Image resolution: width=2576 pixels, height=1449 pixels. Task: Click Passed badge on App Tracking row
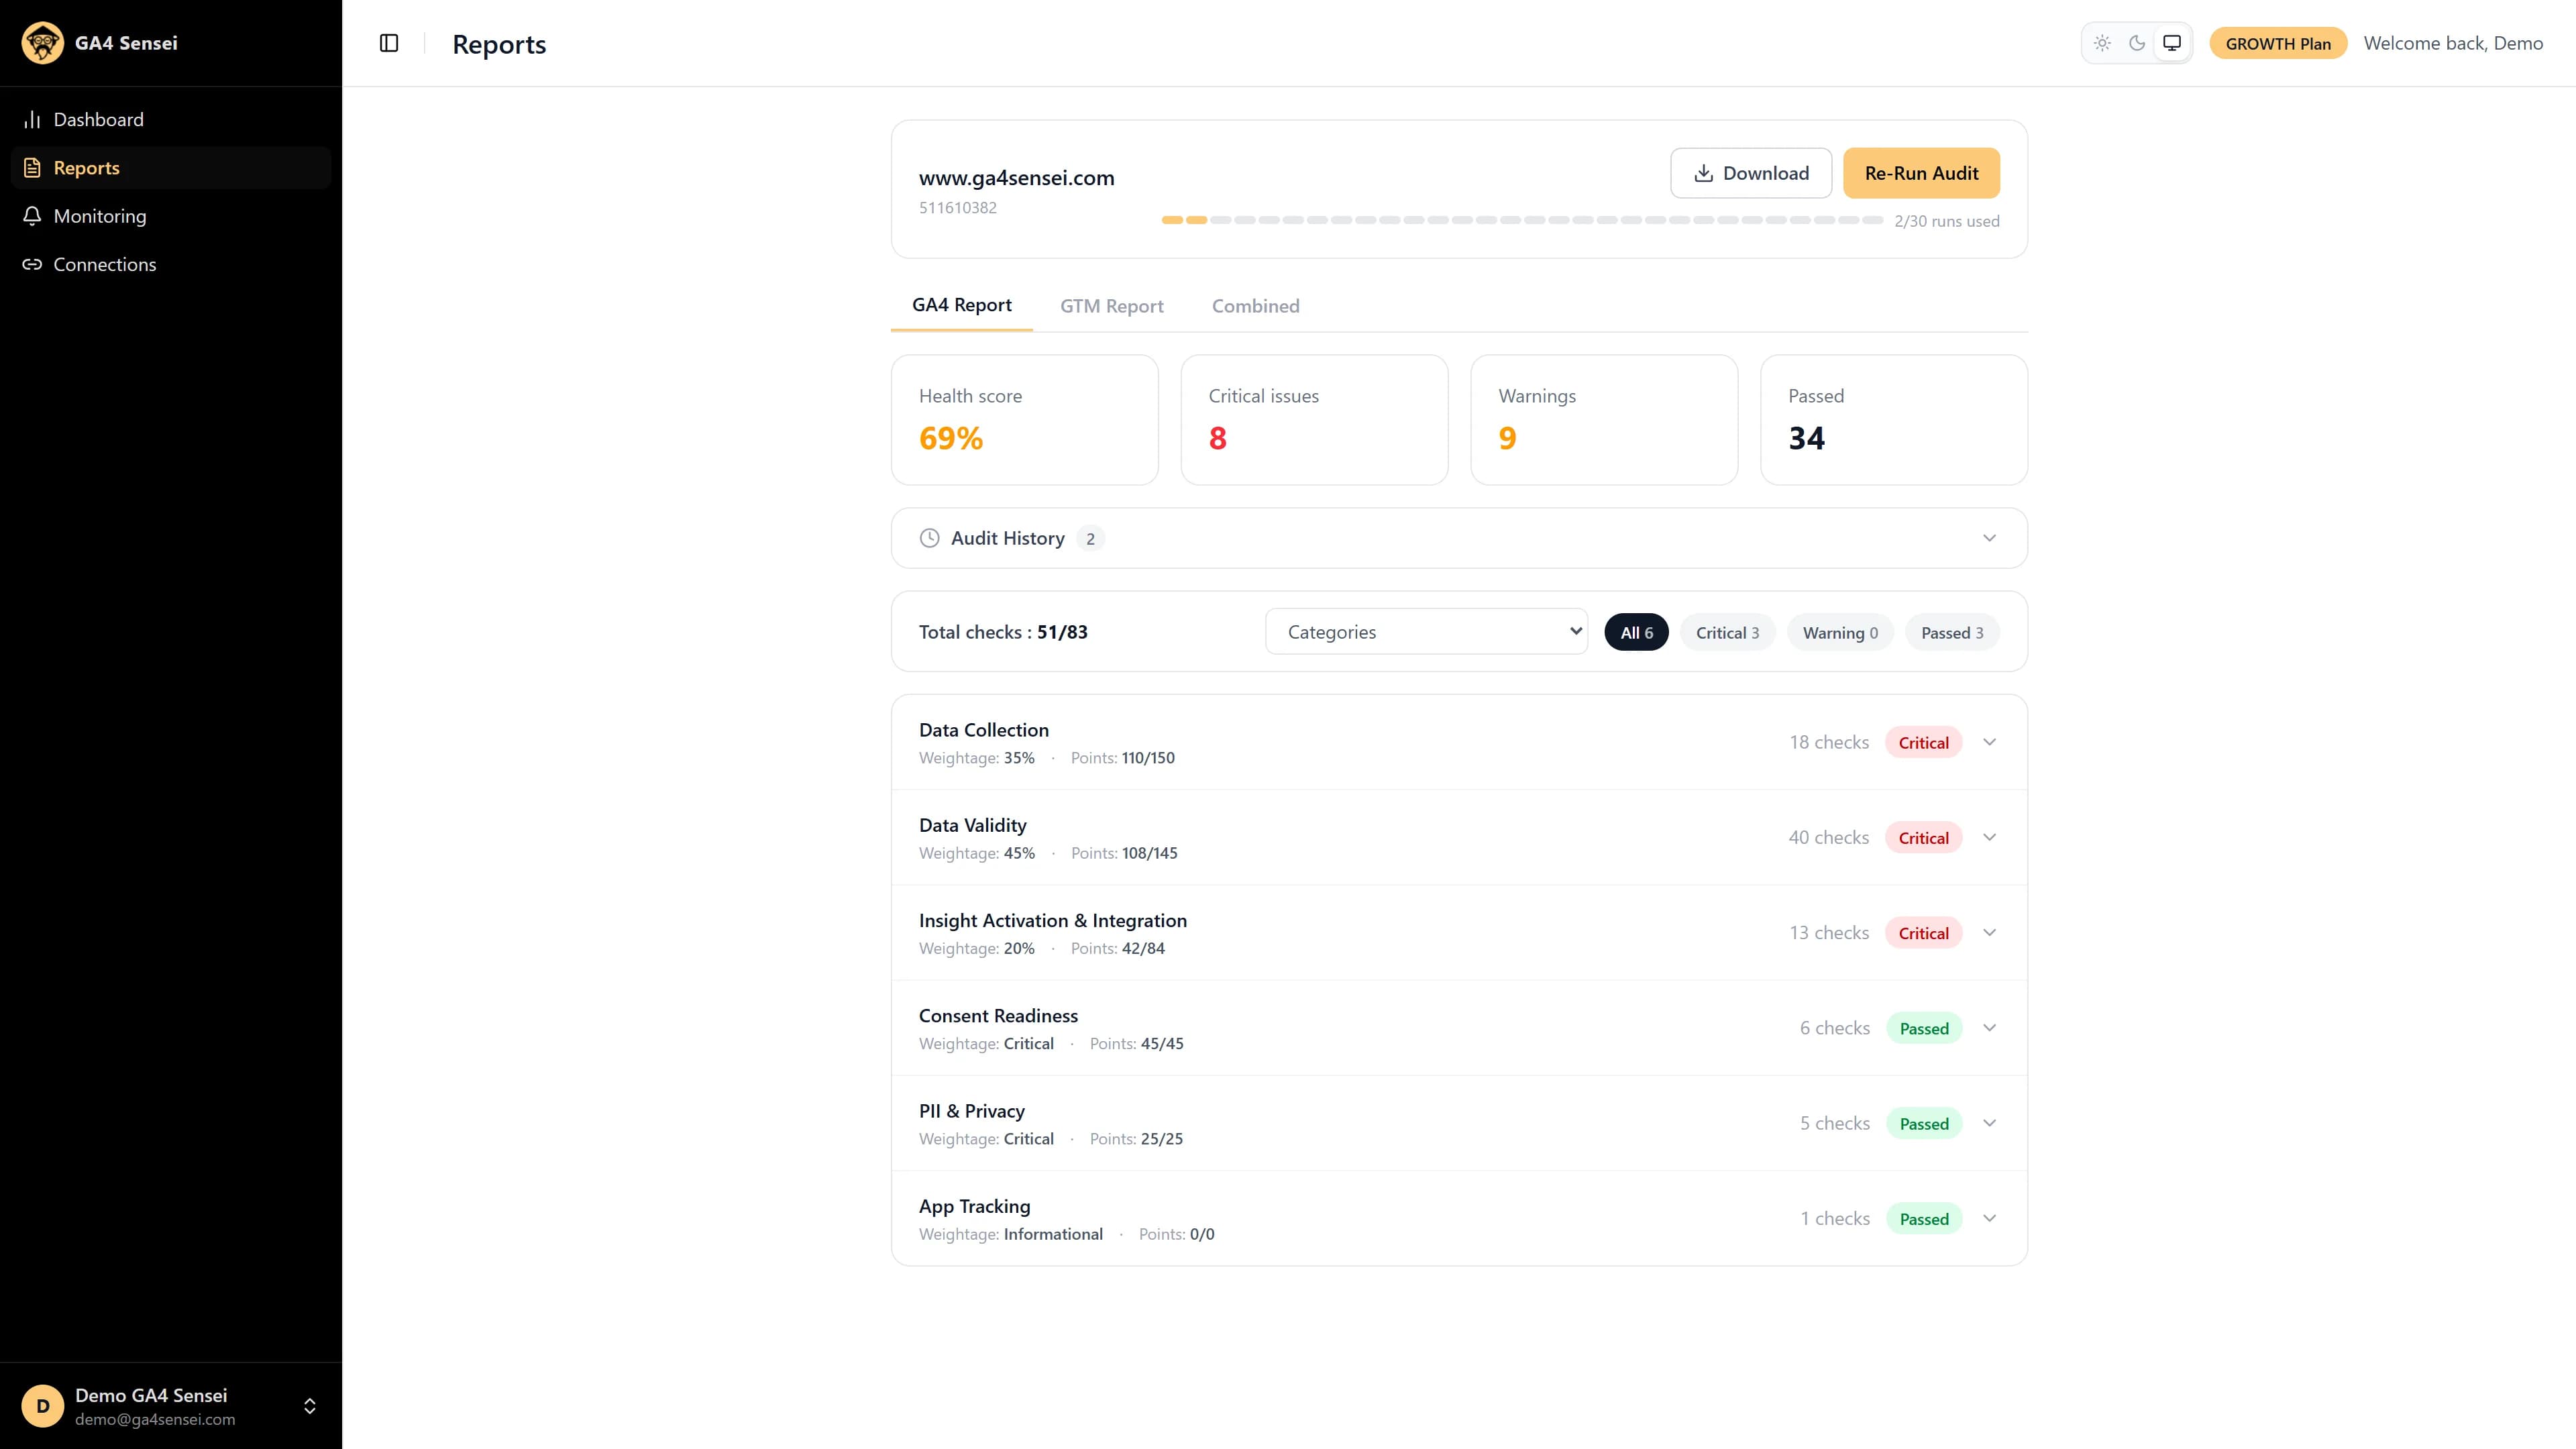click(1924, 1219)
